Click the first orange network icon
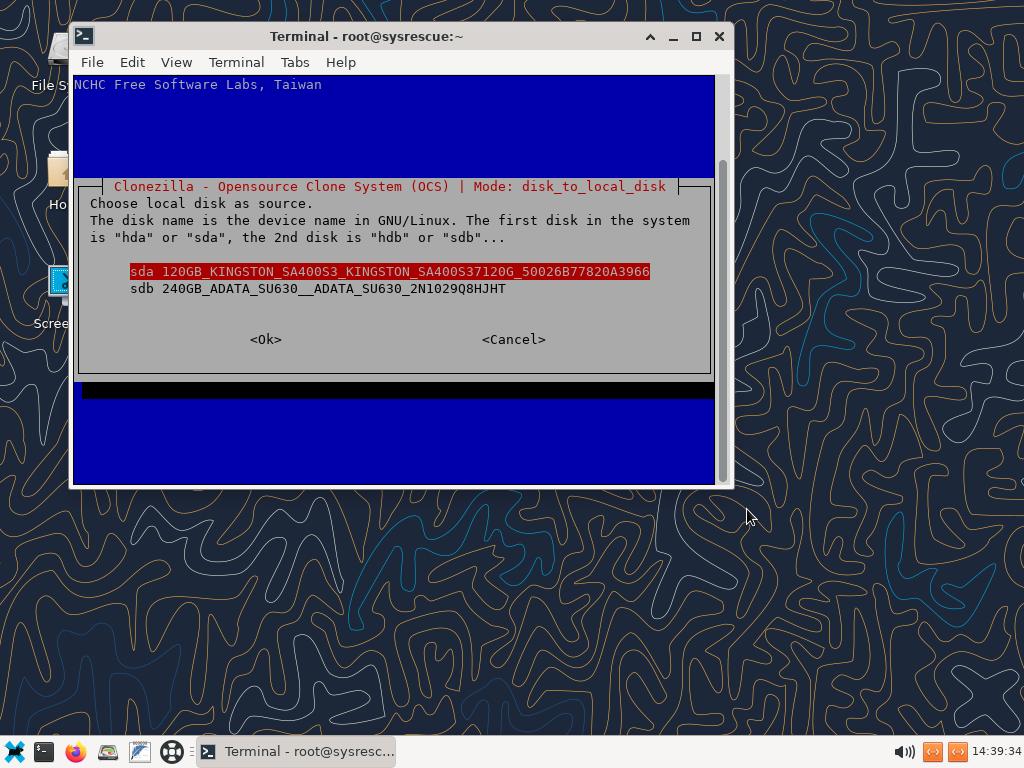The width and height of the screenshot is (1024, 768). click(932, 751)
